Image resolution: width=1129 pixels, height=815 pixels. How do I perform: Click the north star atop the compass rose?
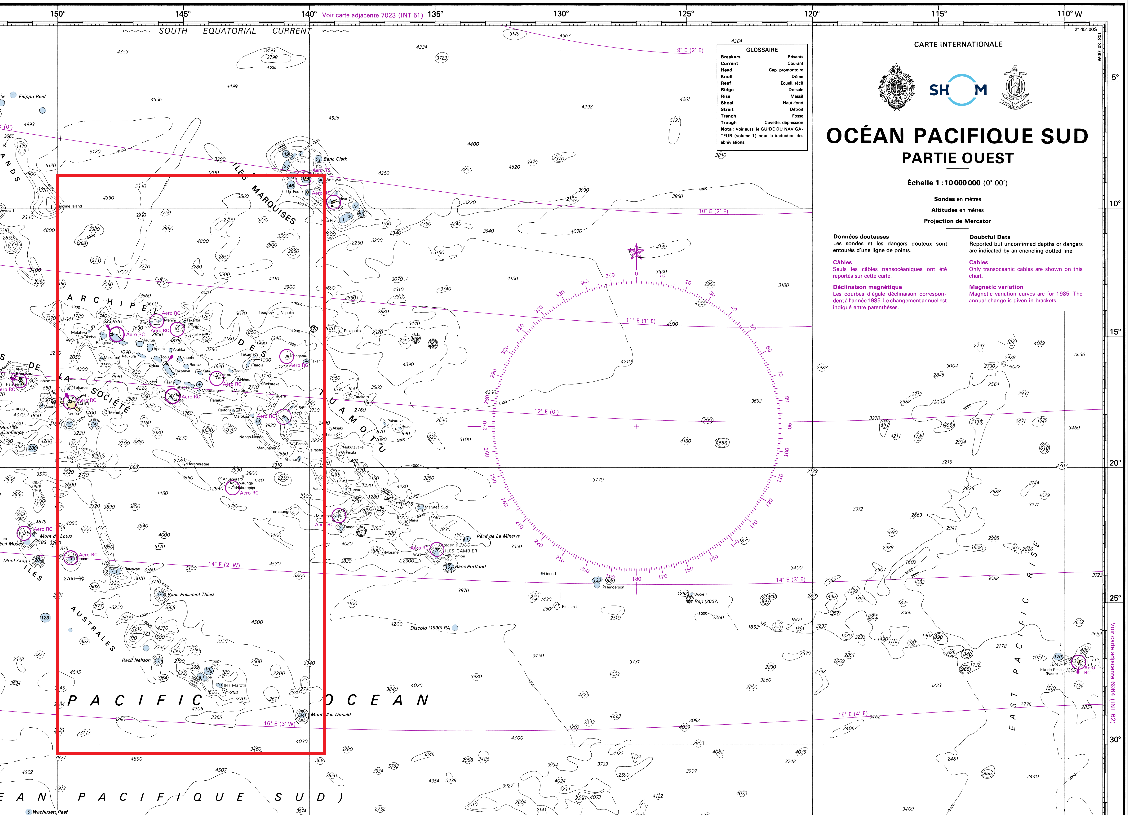(x=636, y=252)
